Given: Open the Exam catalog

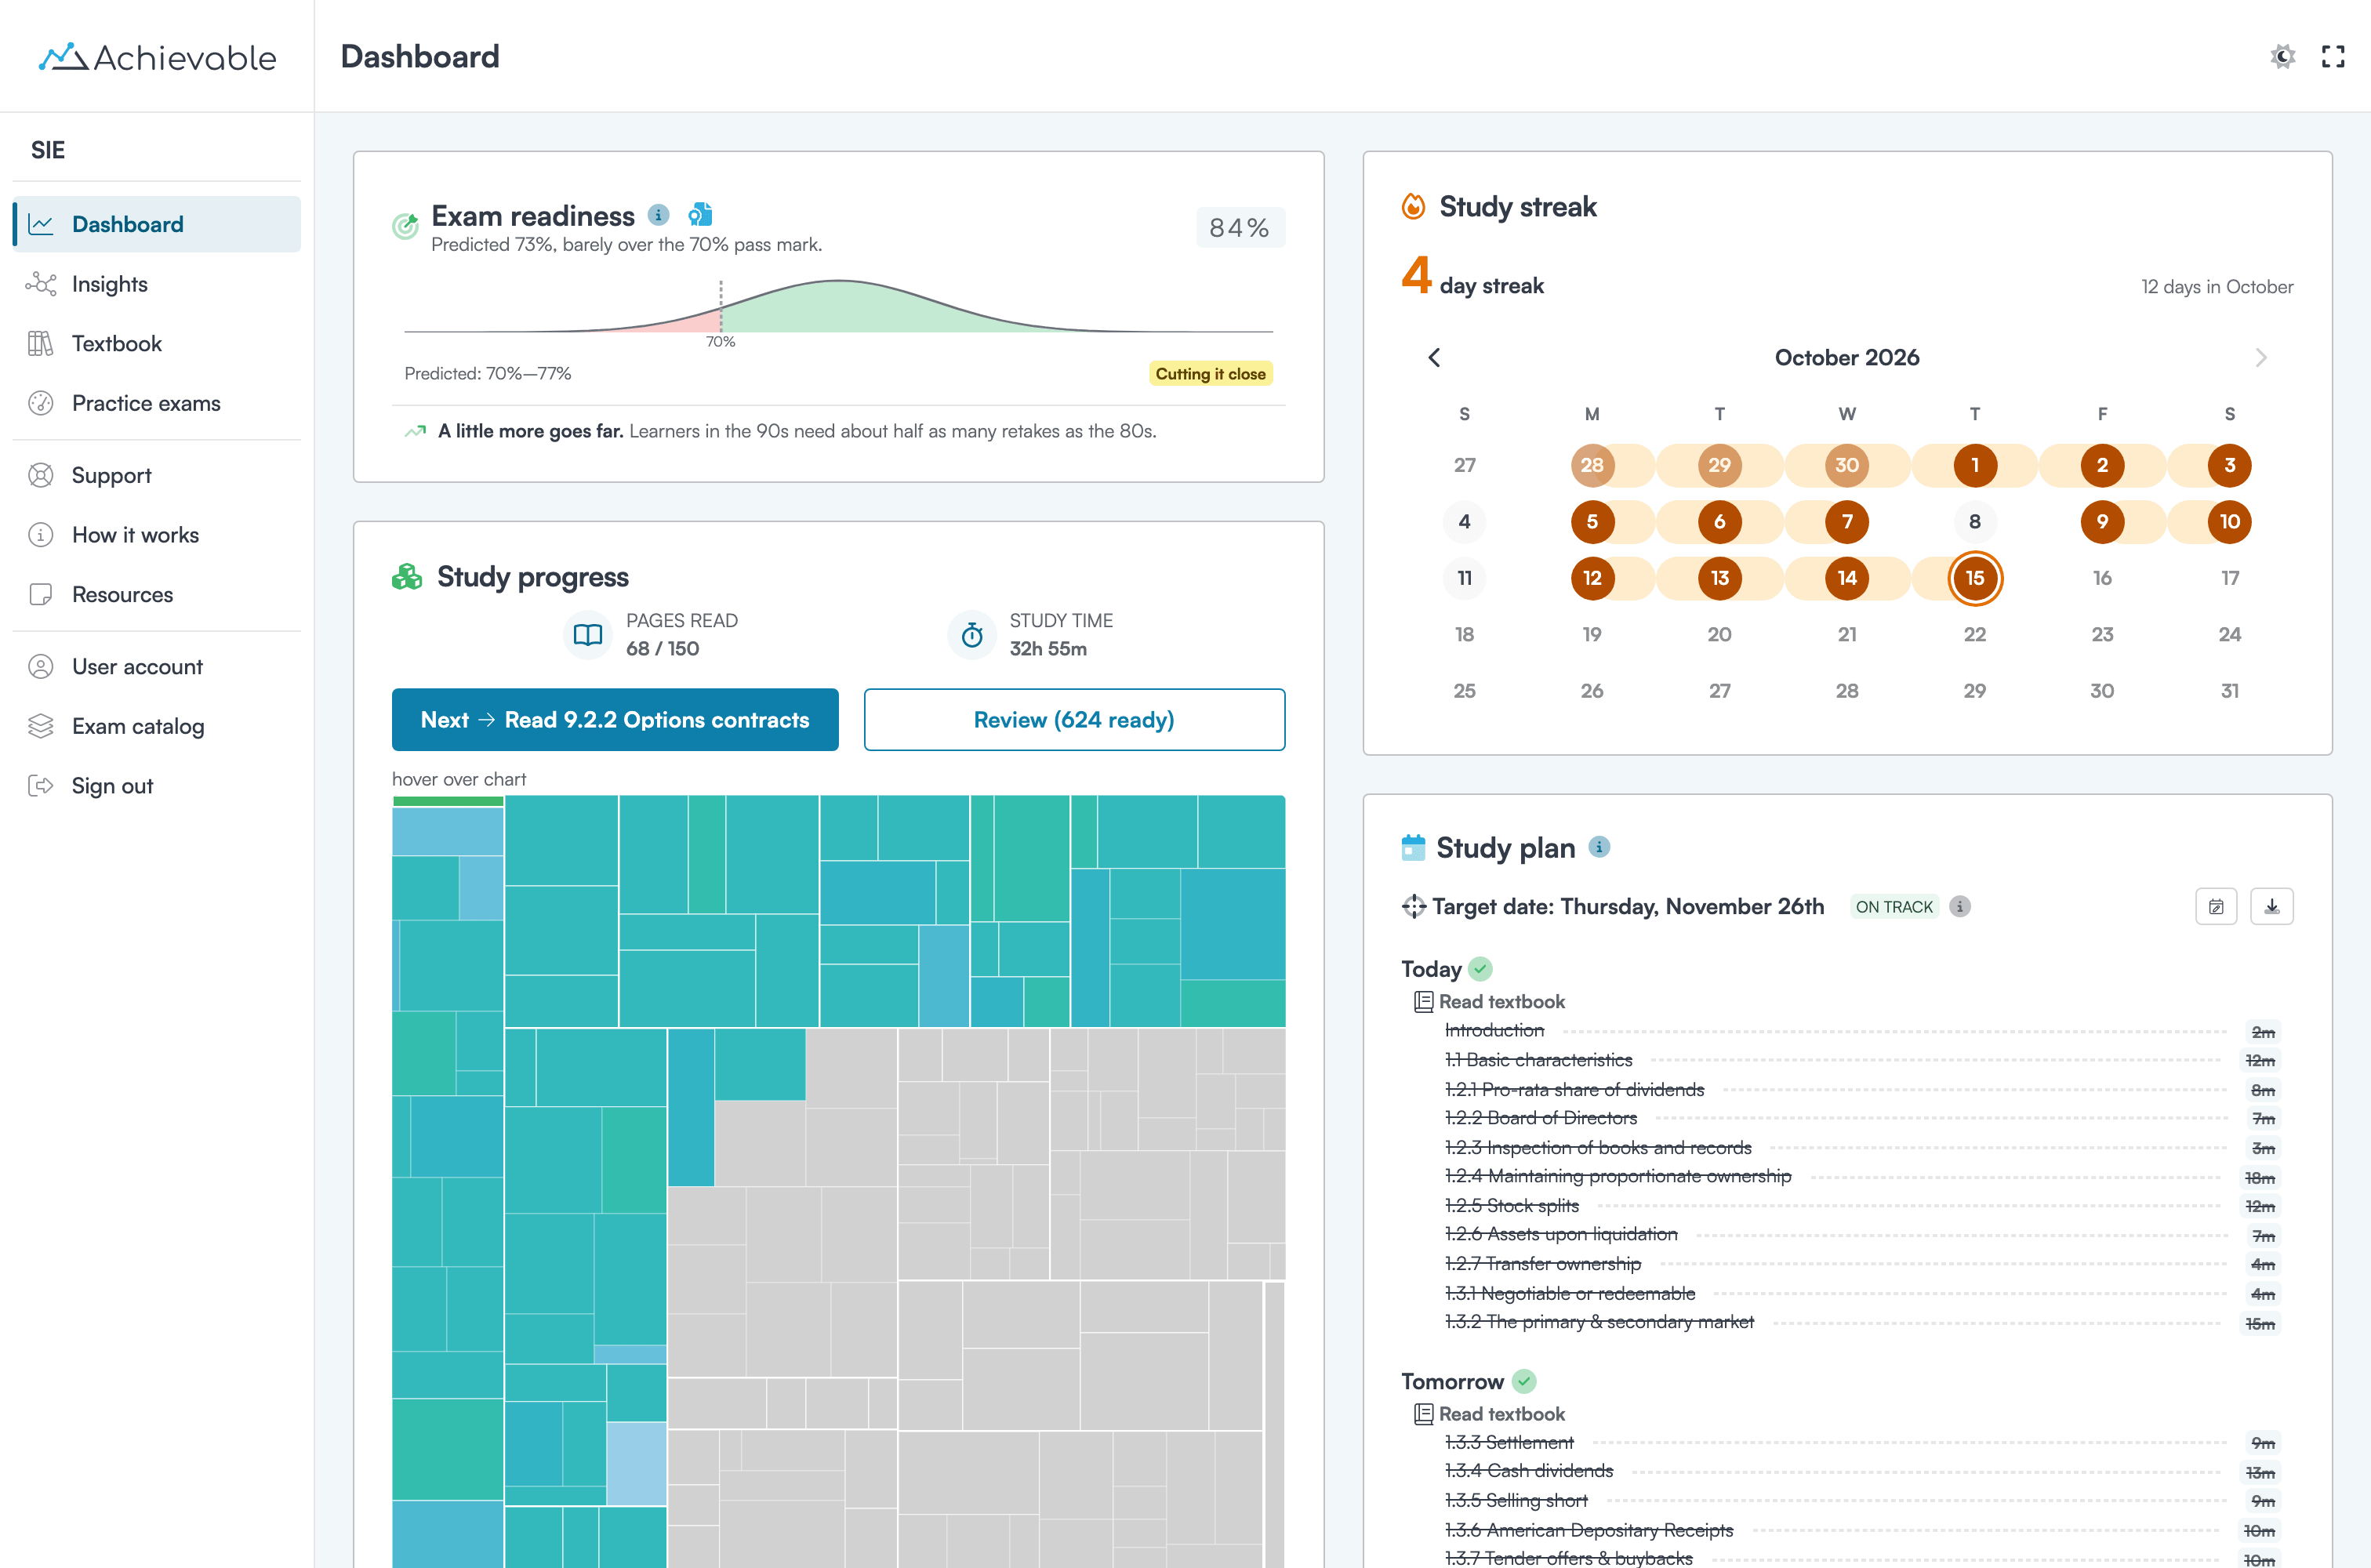Looking at the screenshot, I should click(157, 726).
